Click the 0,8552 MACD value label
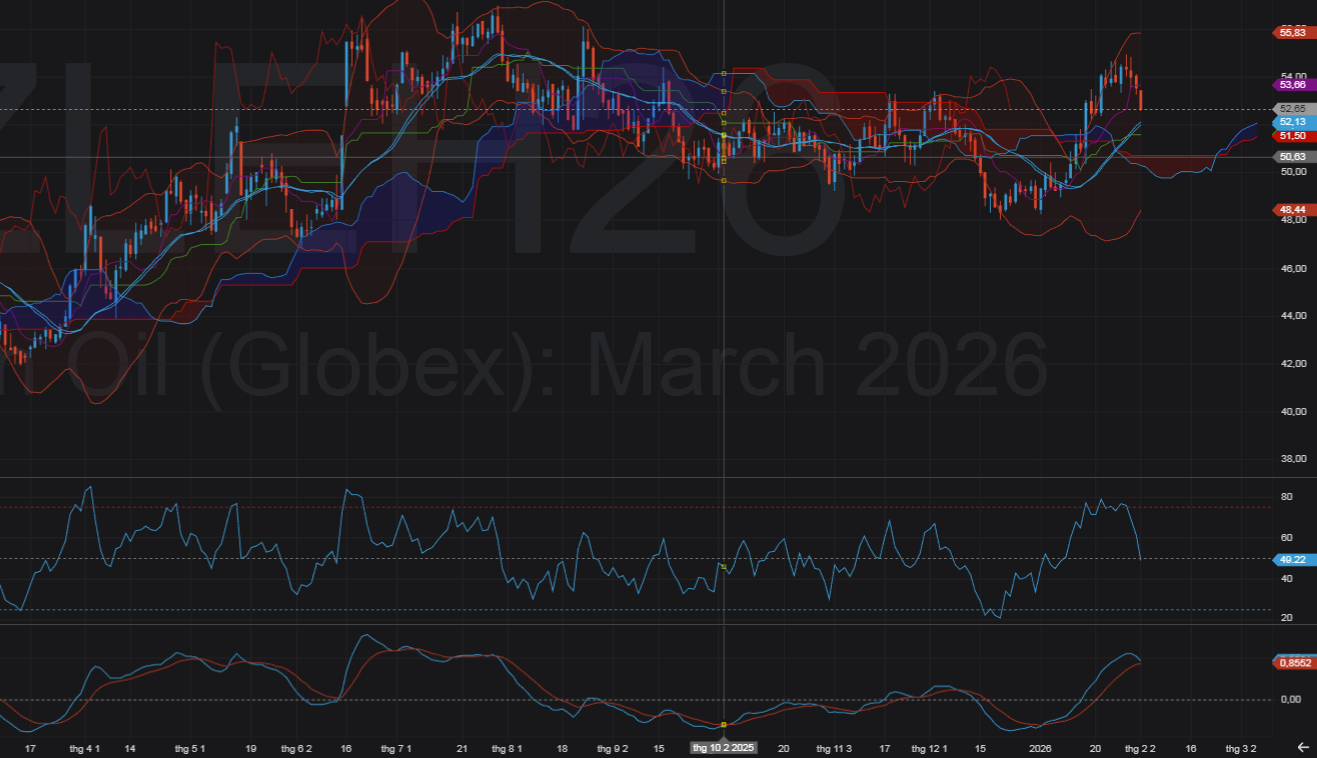The width and height of the screenshot is (1317, 758). click(x=1293, y=662)
